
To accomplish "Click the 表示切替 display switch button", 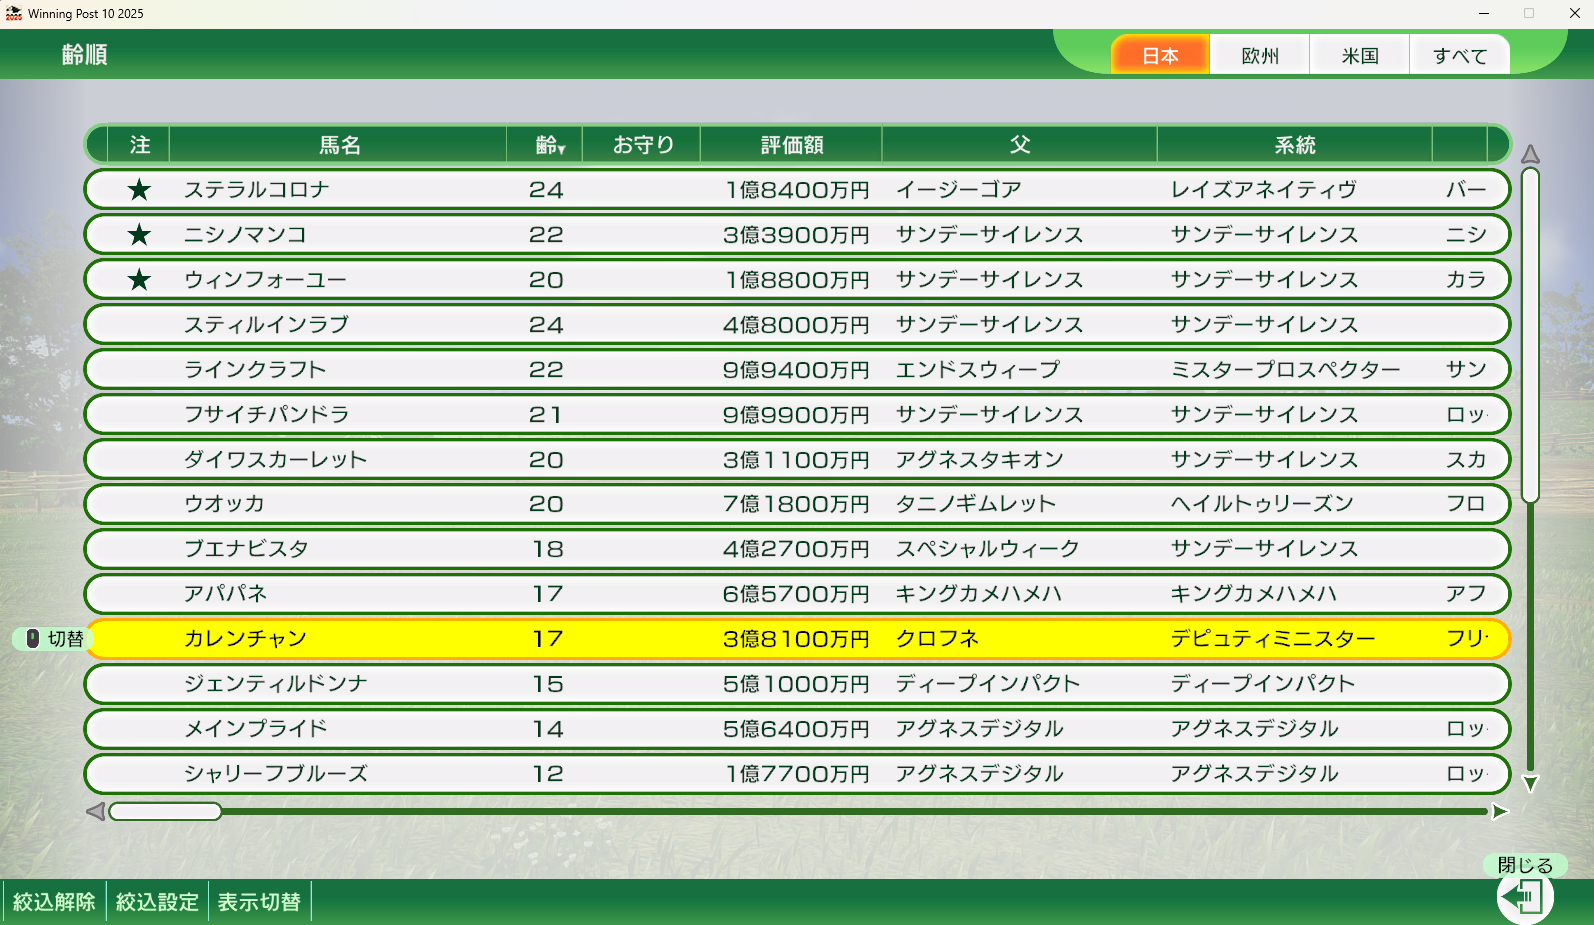I will click(x=259, y=902).
